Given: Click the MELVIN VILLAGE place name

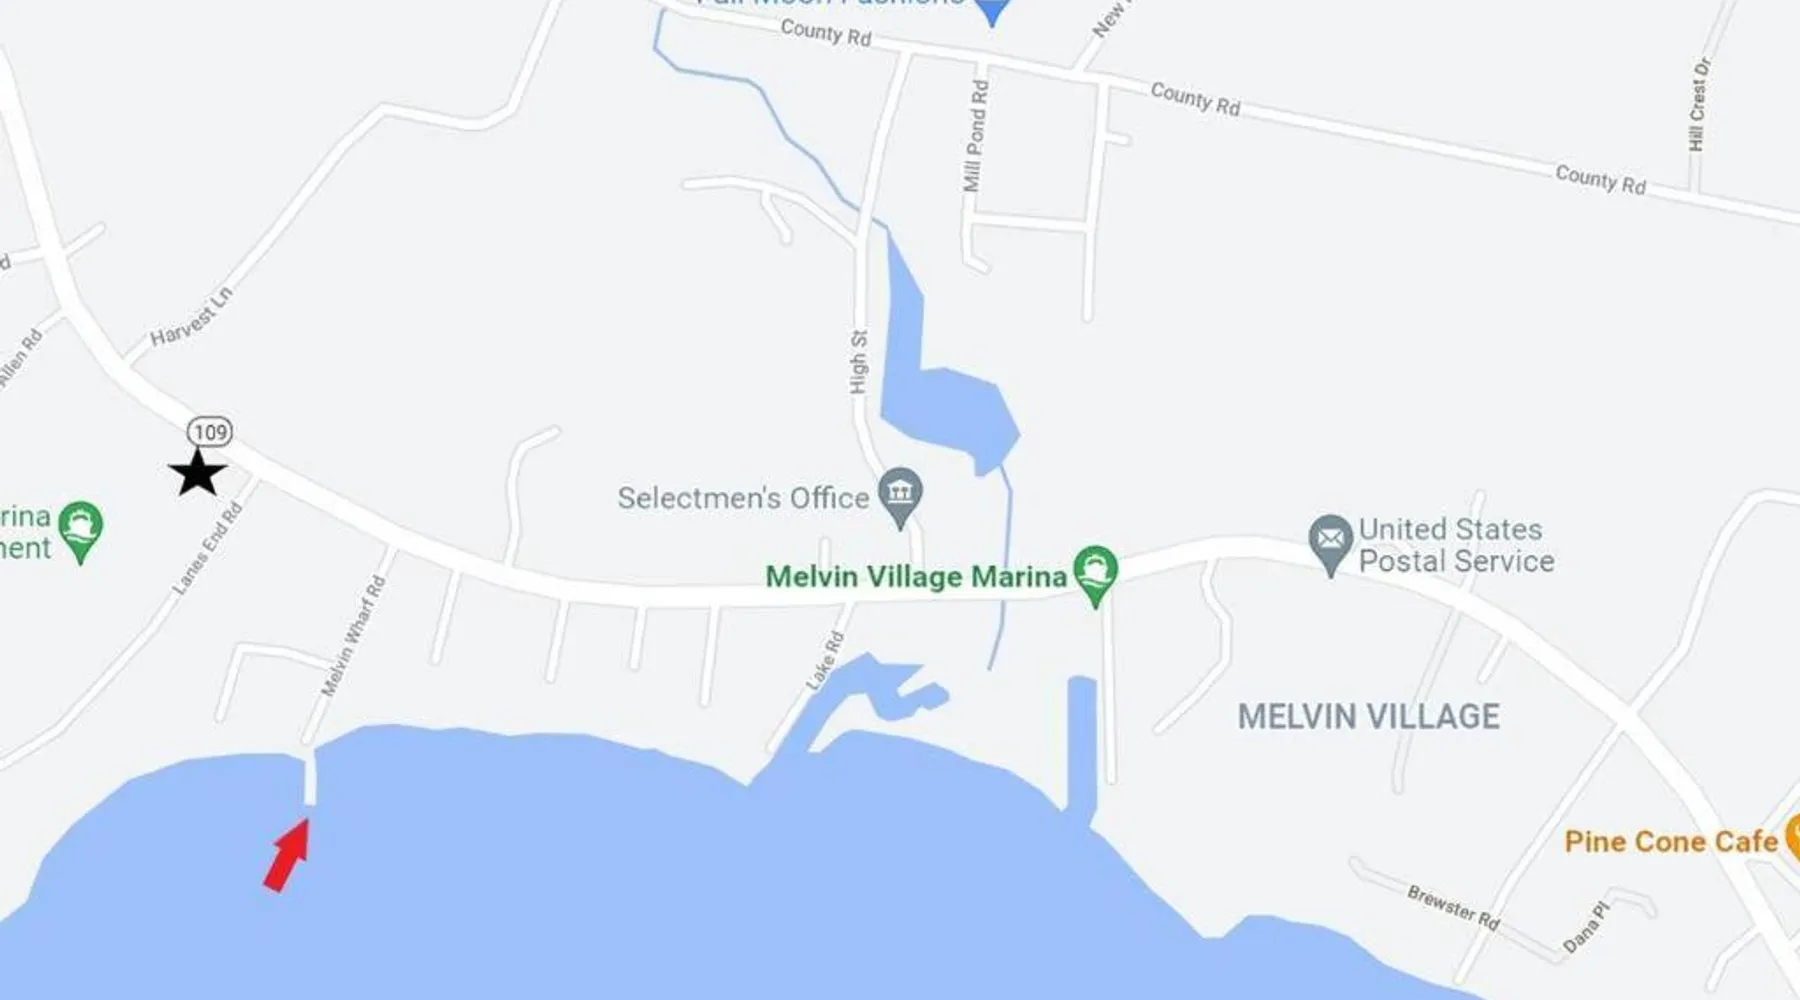Looking at the screenshot, I should [x=1369, y=717].
